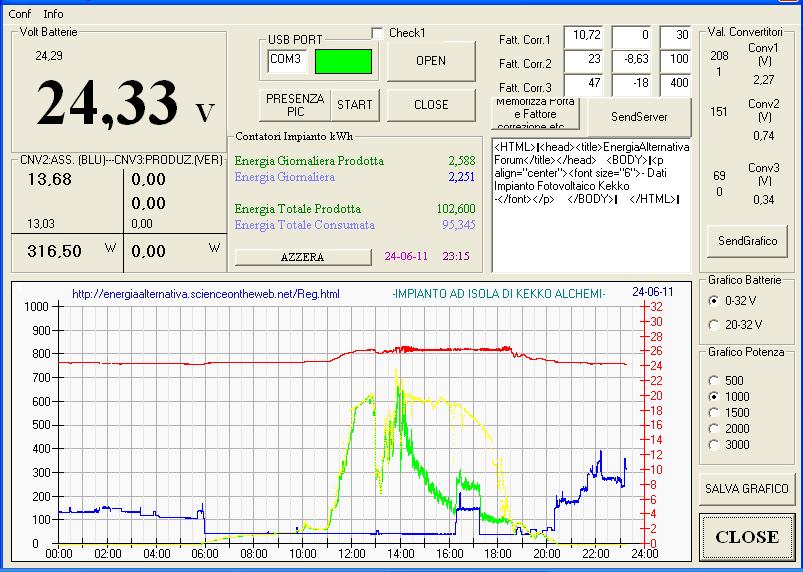Click the green USB port status indicator
803x572 pixels.
(x=343, y=61)
